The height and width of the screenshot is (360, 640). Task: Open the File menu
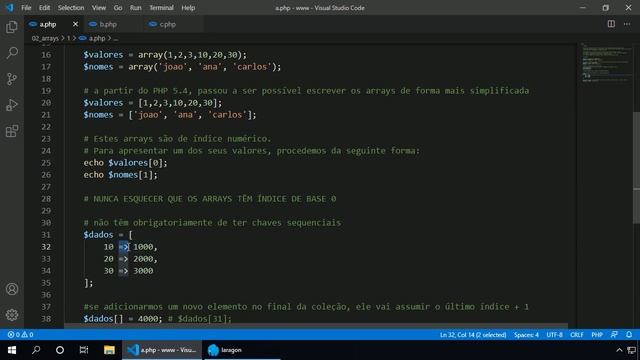point(26,8)
